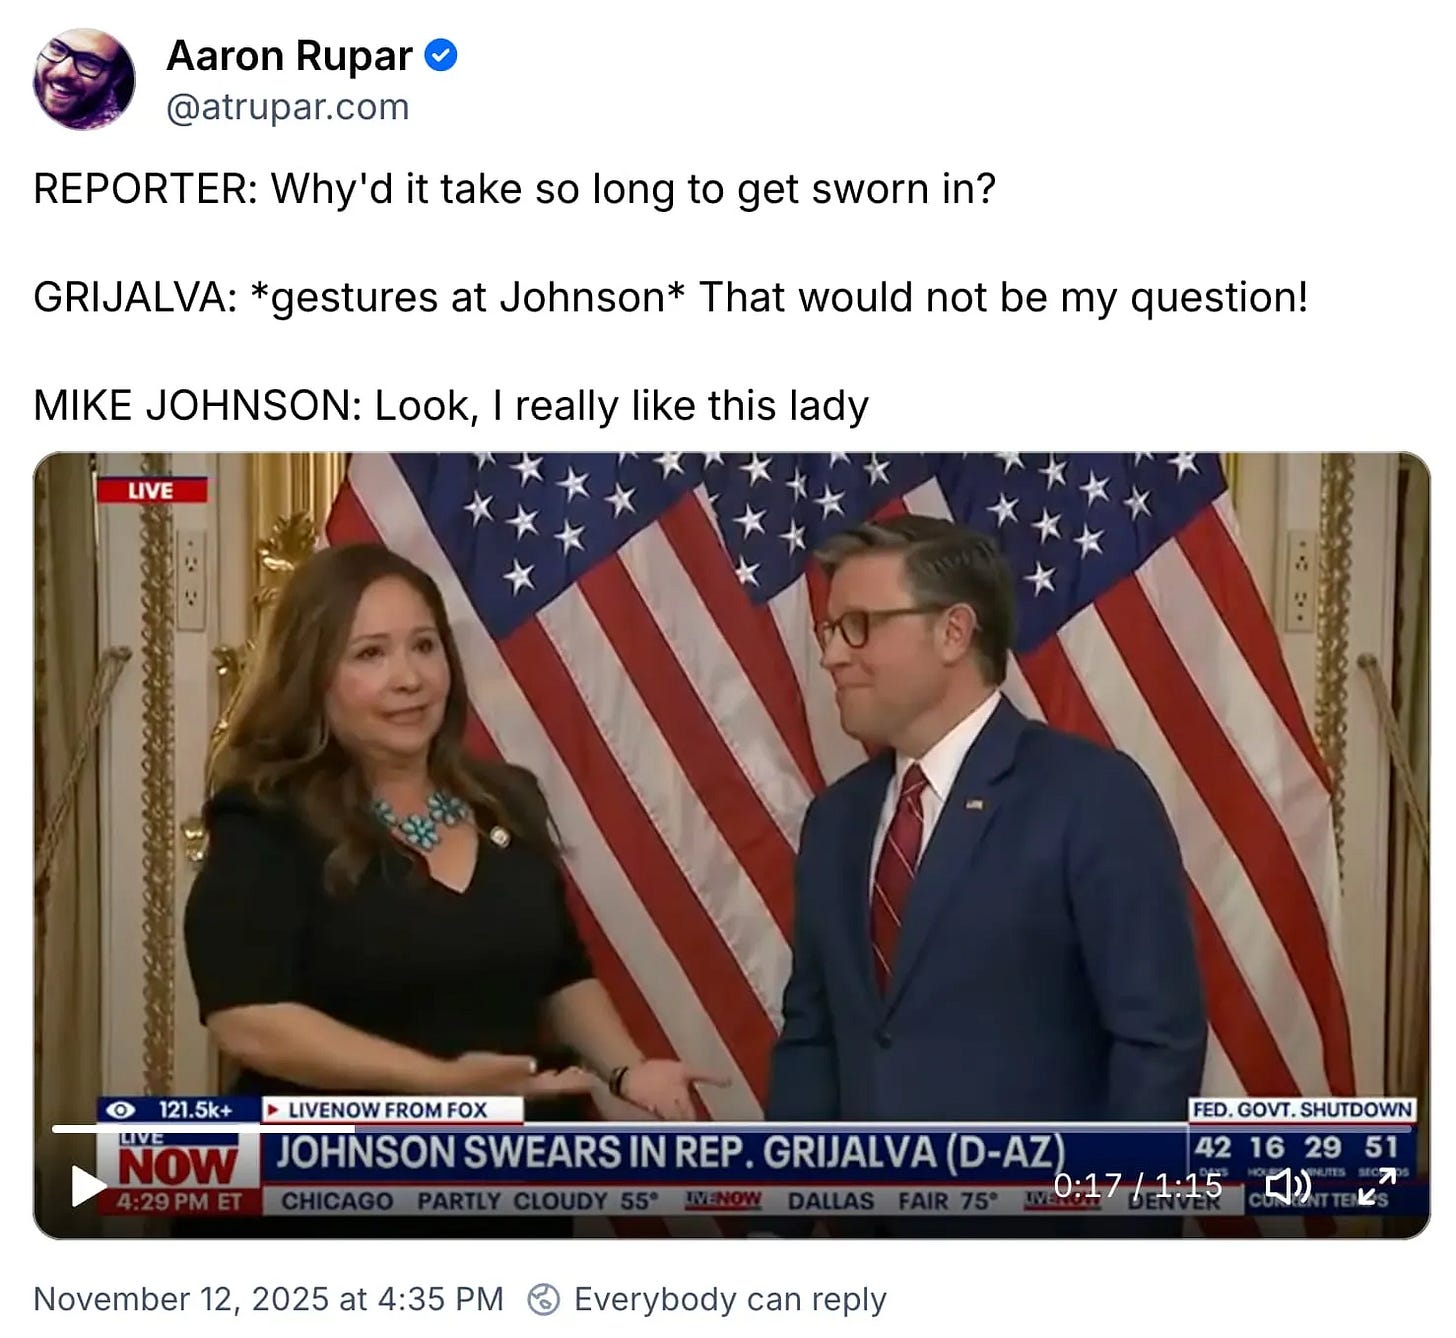The image size is (1456, 1338).
Task: Click the LIVE NOW logo in the video
Action: tap(178, 1169)
